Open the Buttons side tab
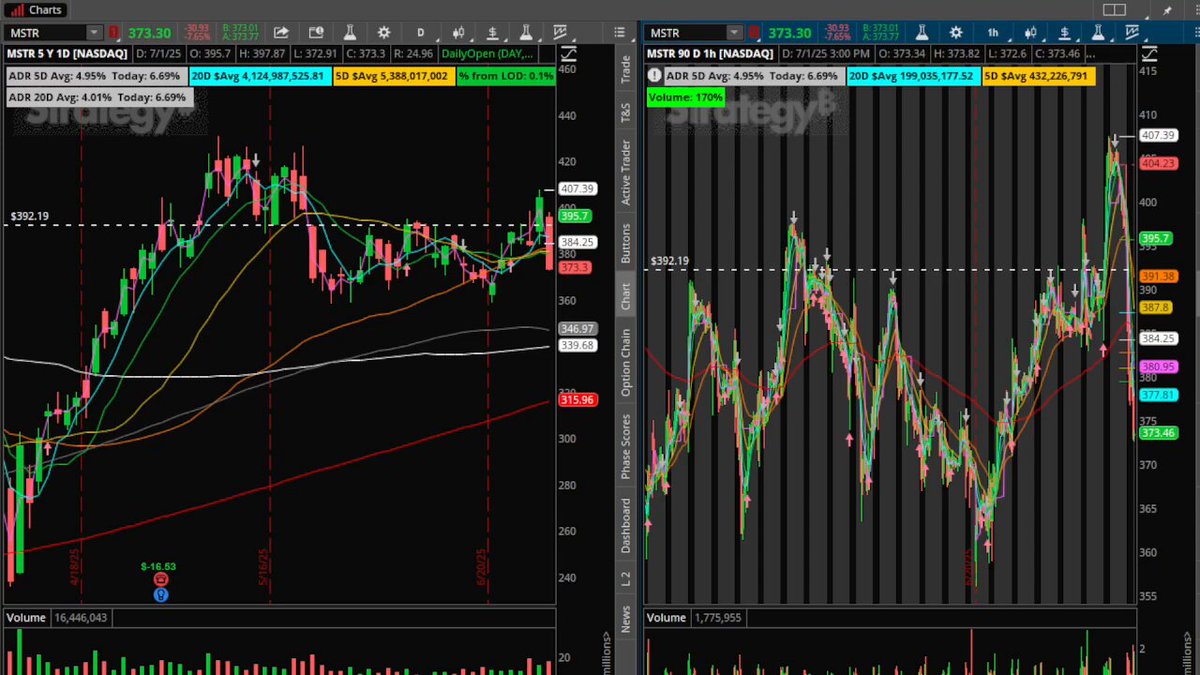Image resolution: width=1200 pixels, height=675 pixels. [627, 243]
